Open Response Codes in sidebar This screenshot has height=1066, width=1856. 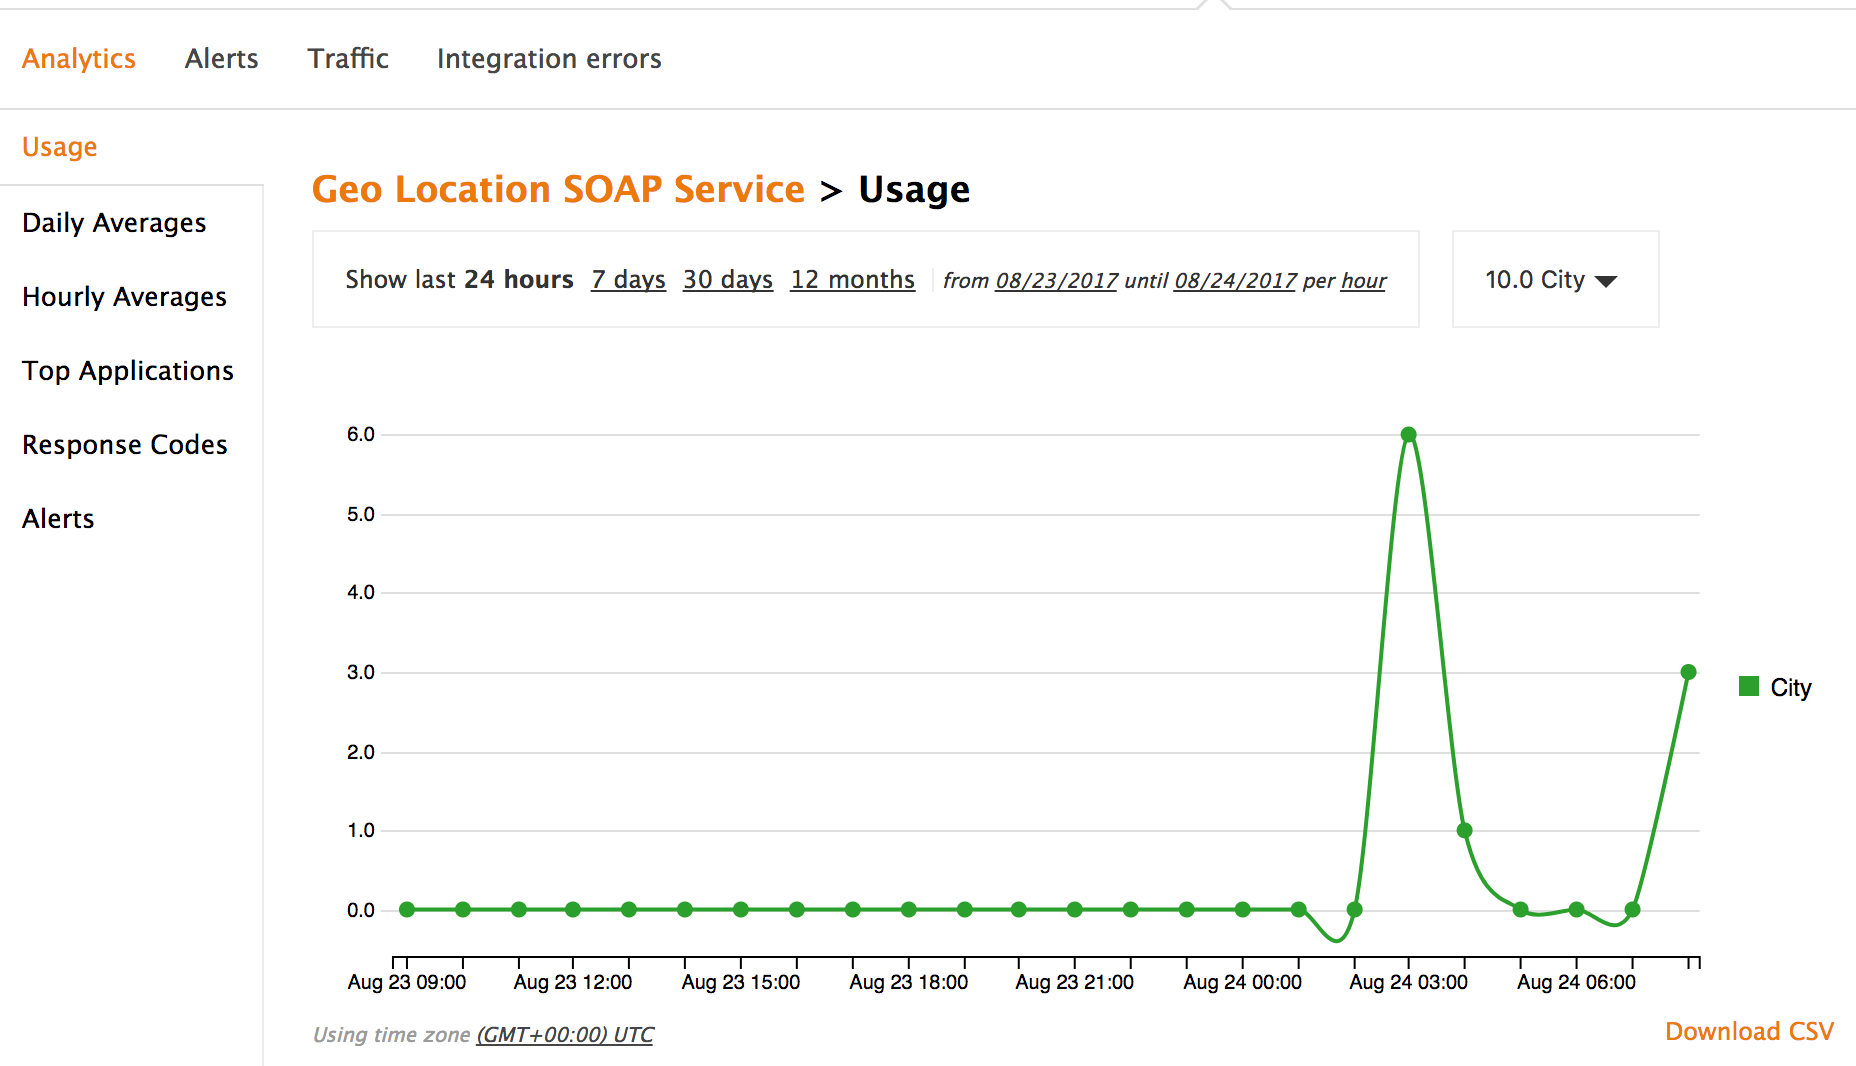(125, 445)
